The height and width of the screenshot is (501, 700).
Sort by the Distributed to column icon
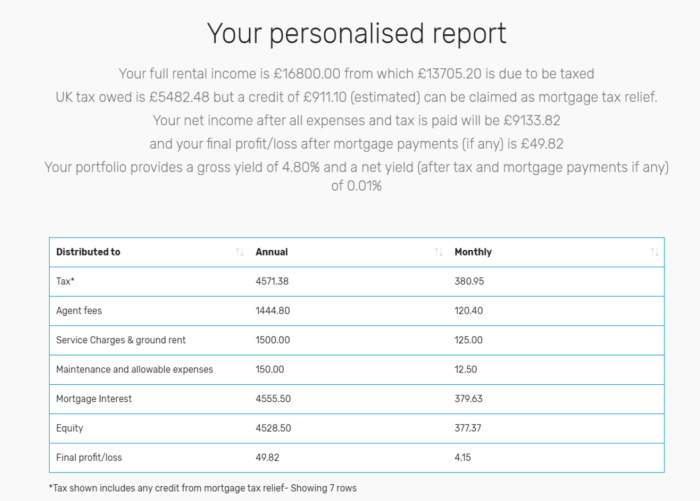[239, 252]
